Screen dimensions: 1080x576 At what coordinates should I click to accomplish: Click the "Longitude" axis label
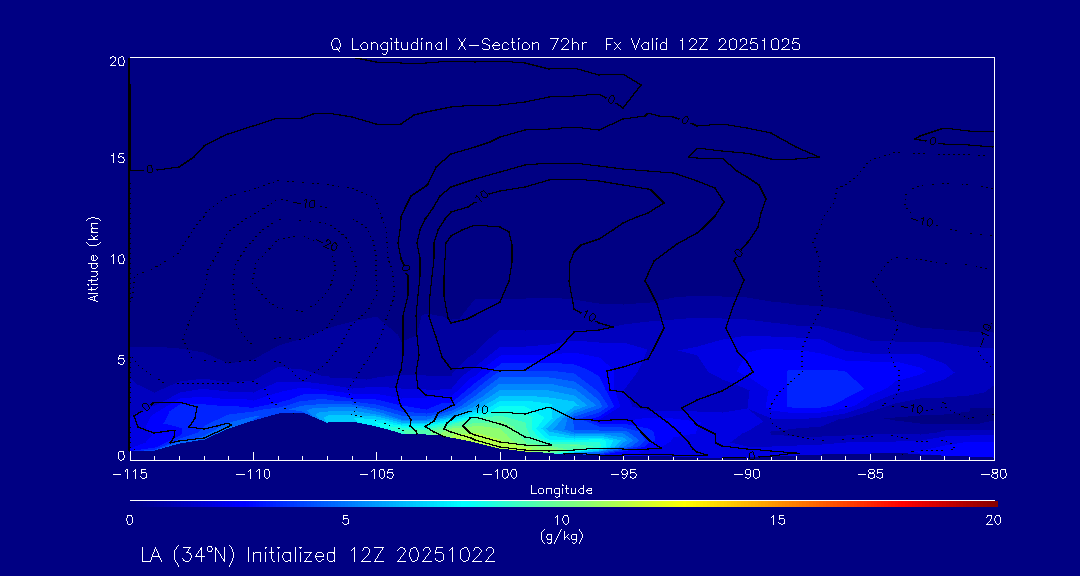(561, 491)
